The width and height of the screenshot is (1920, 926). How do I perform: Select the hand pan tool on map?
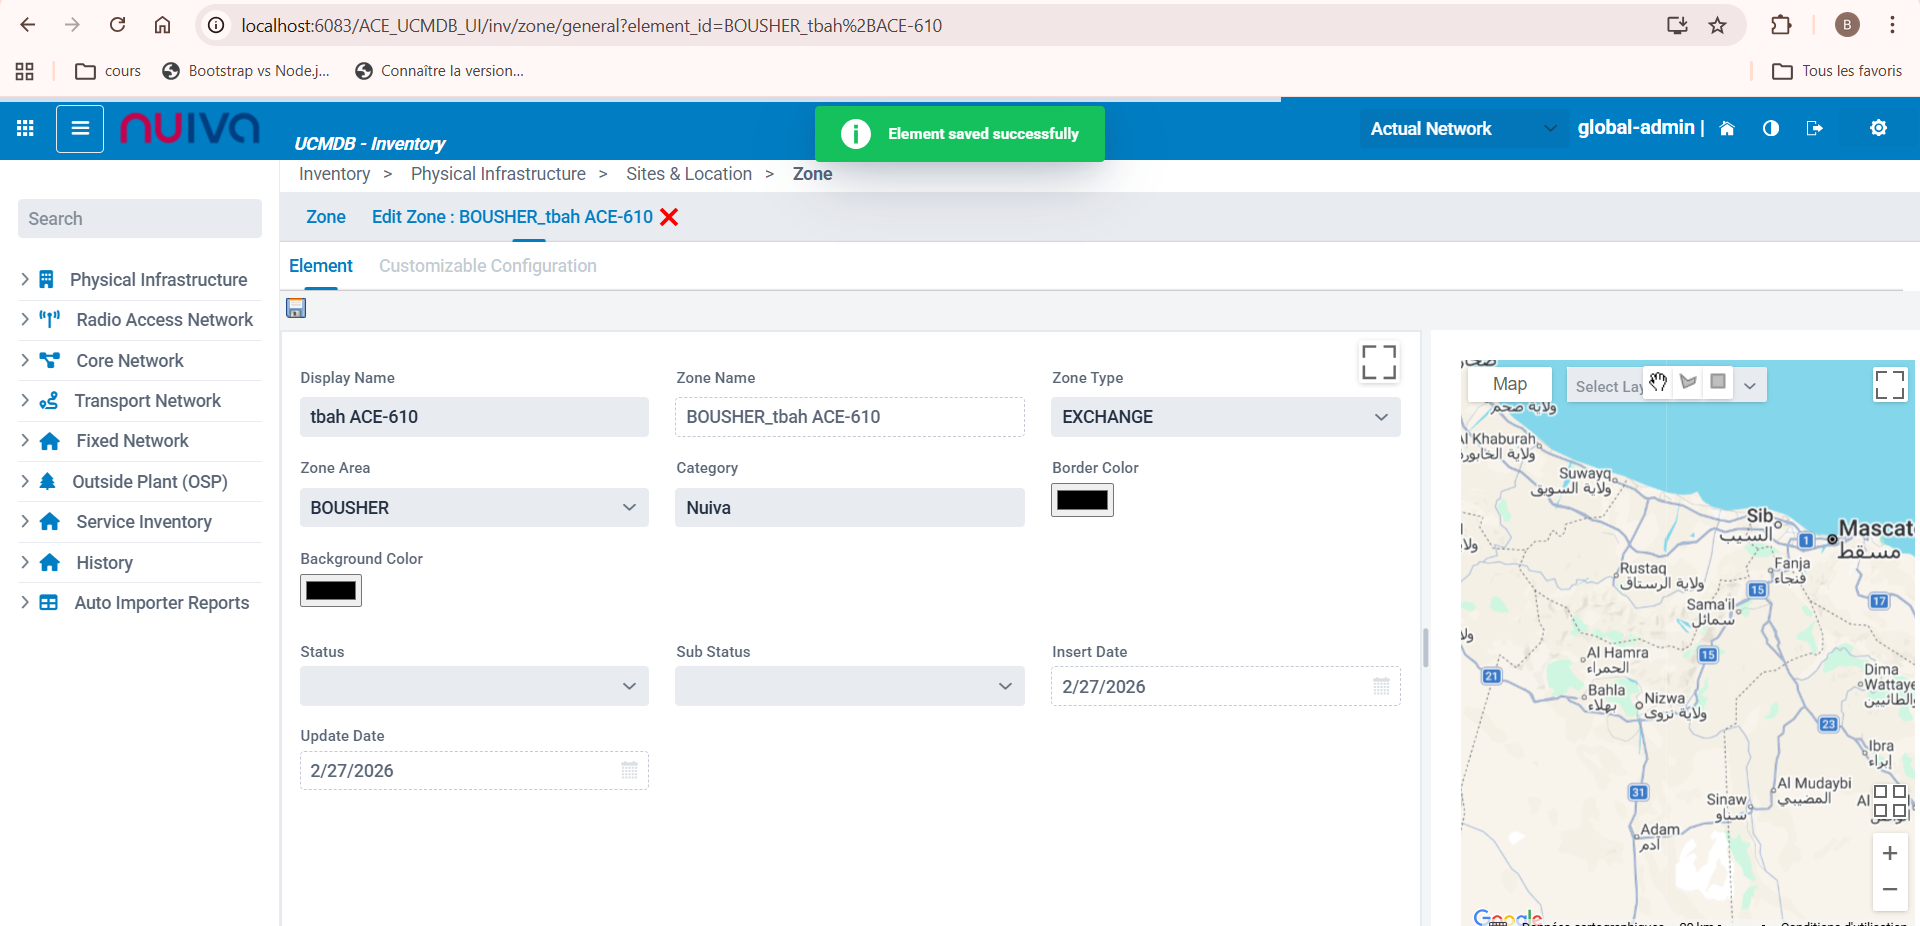click(x=1658, y=382)
